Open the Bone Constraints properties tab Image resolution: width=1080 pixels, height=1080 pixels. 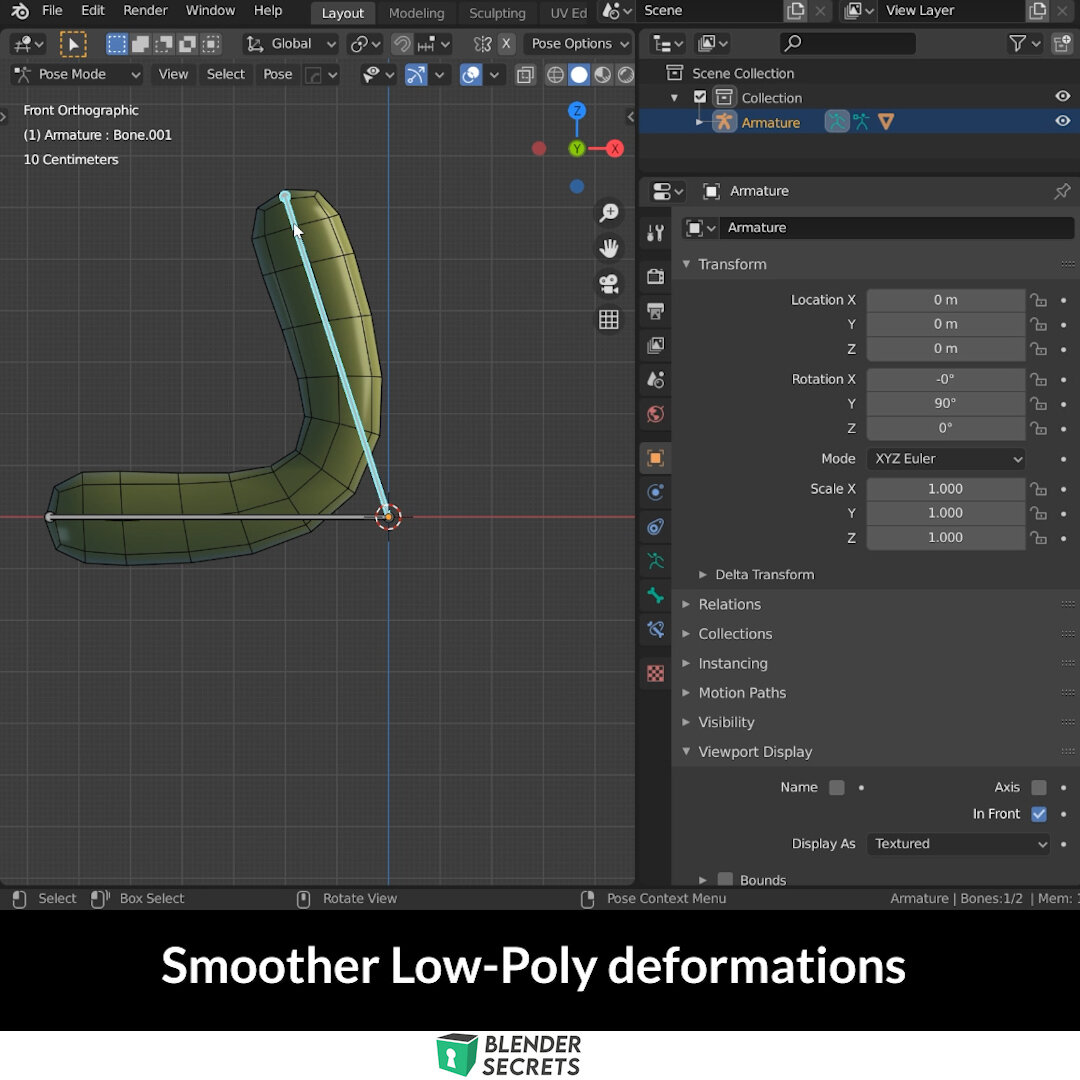click(x=656, y=629)
